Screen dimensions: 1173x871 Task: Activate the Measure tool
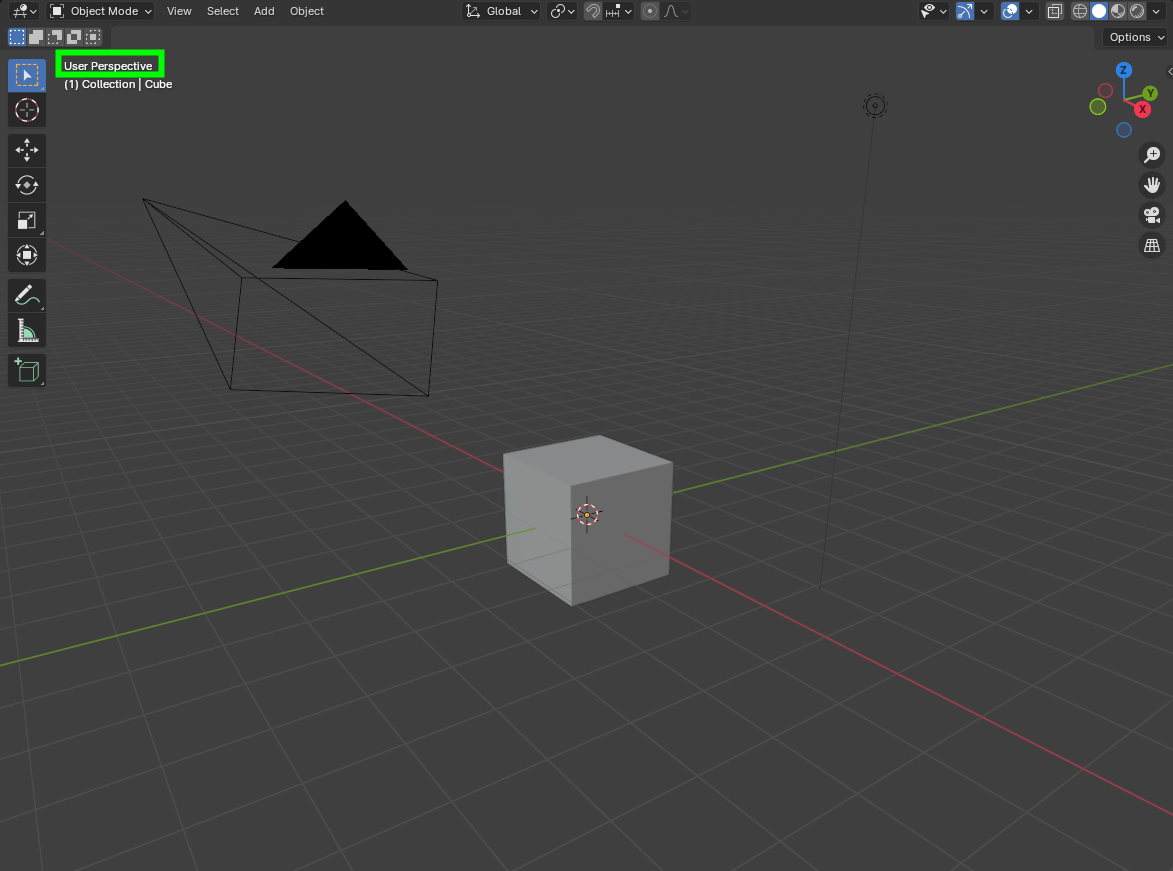pos(26,330)
